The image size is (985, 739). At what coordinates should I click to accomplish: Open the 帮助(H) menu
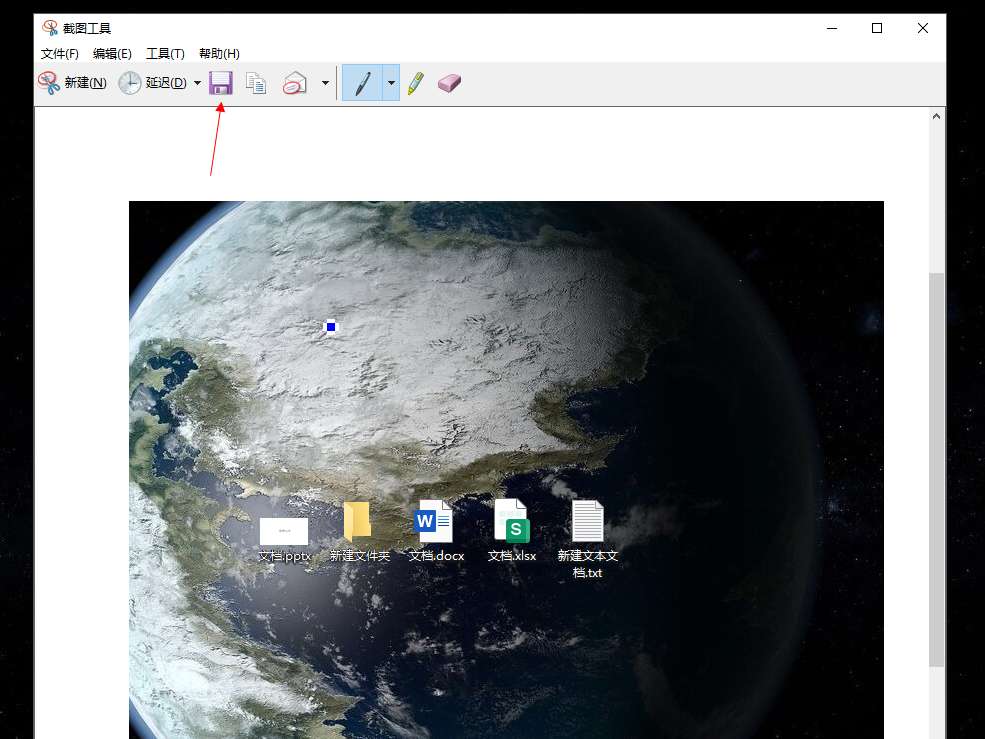(219, 53)
